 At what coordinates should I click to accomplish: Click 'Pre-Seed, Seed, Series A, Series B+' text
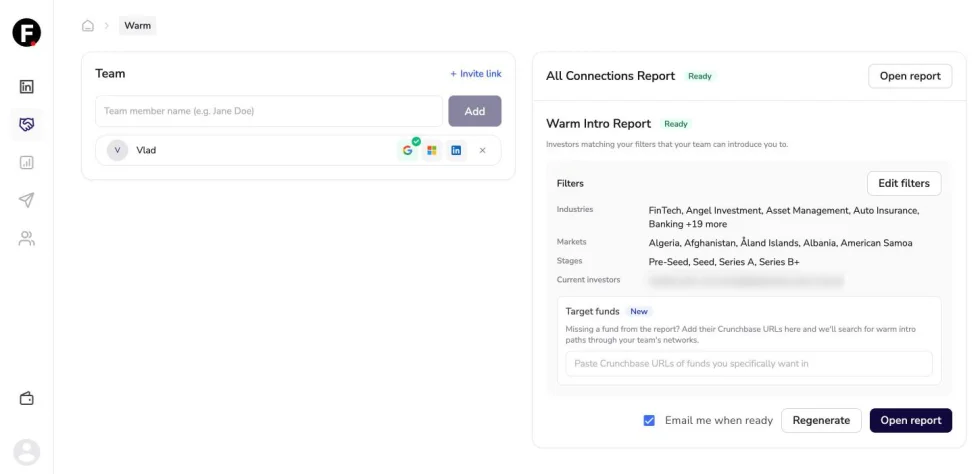click(724, 262)
